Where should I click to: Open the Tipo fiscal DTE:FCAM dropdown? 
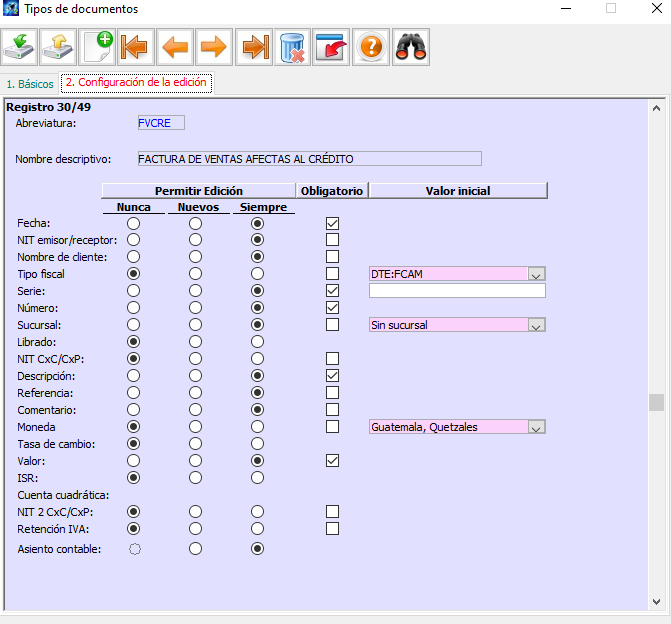(536, 274)
